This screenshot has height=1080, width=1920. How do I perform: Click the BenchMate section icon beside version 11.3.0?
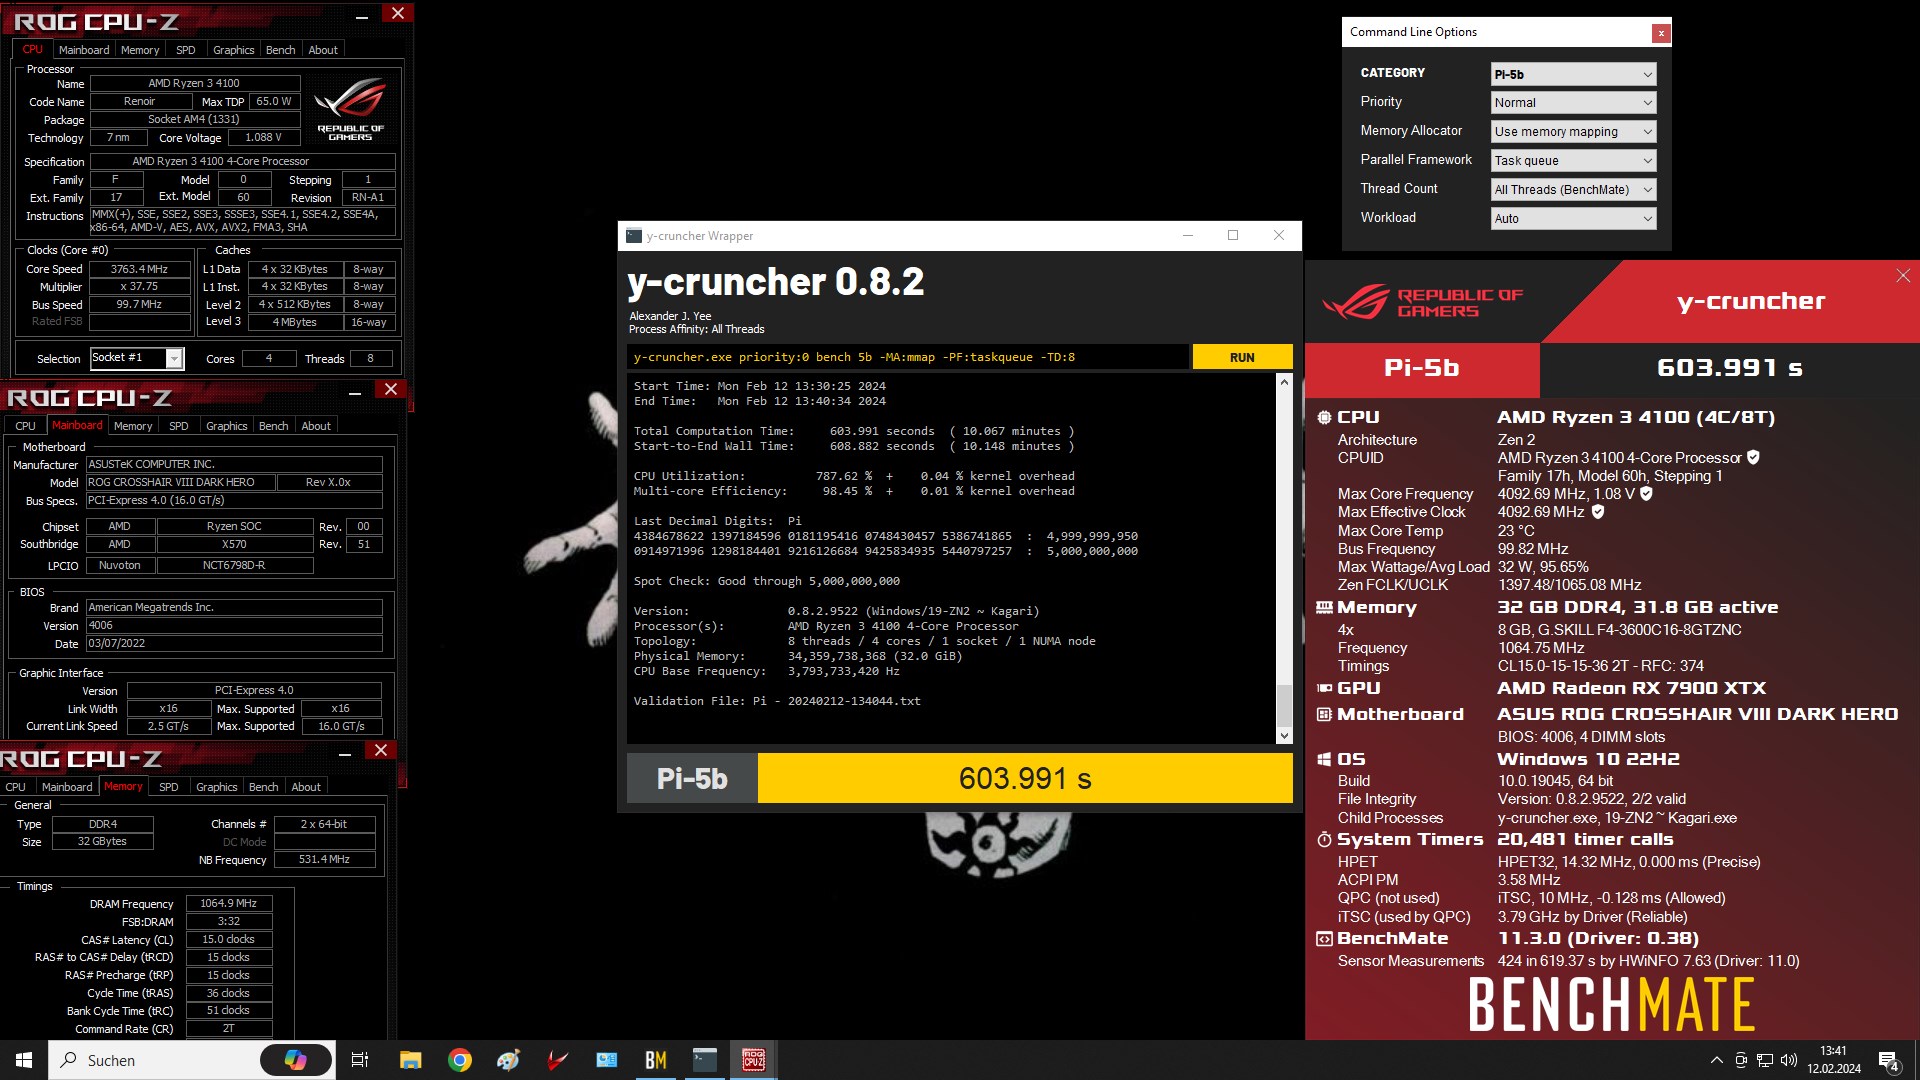(1324, 938)
